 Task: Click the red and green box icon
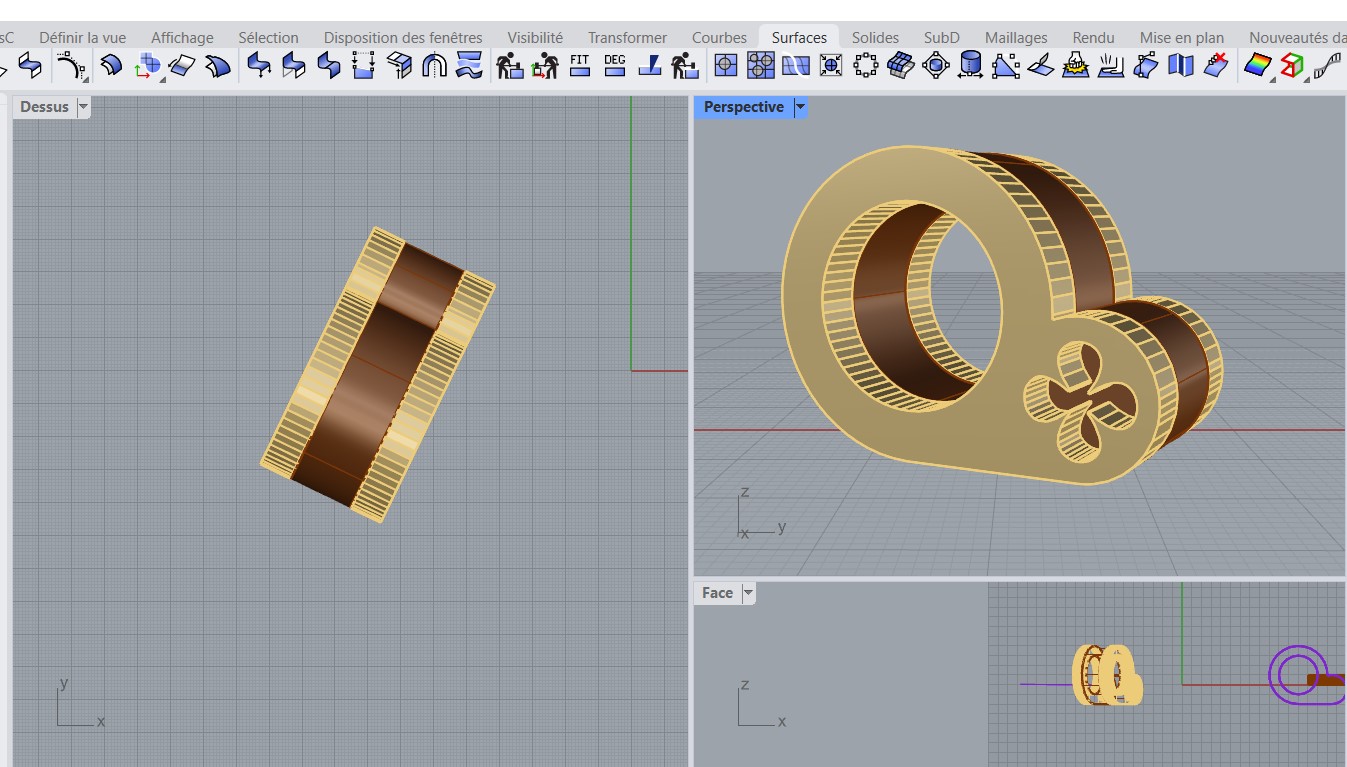tap(1292, 66)
